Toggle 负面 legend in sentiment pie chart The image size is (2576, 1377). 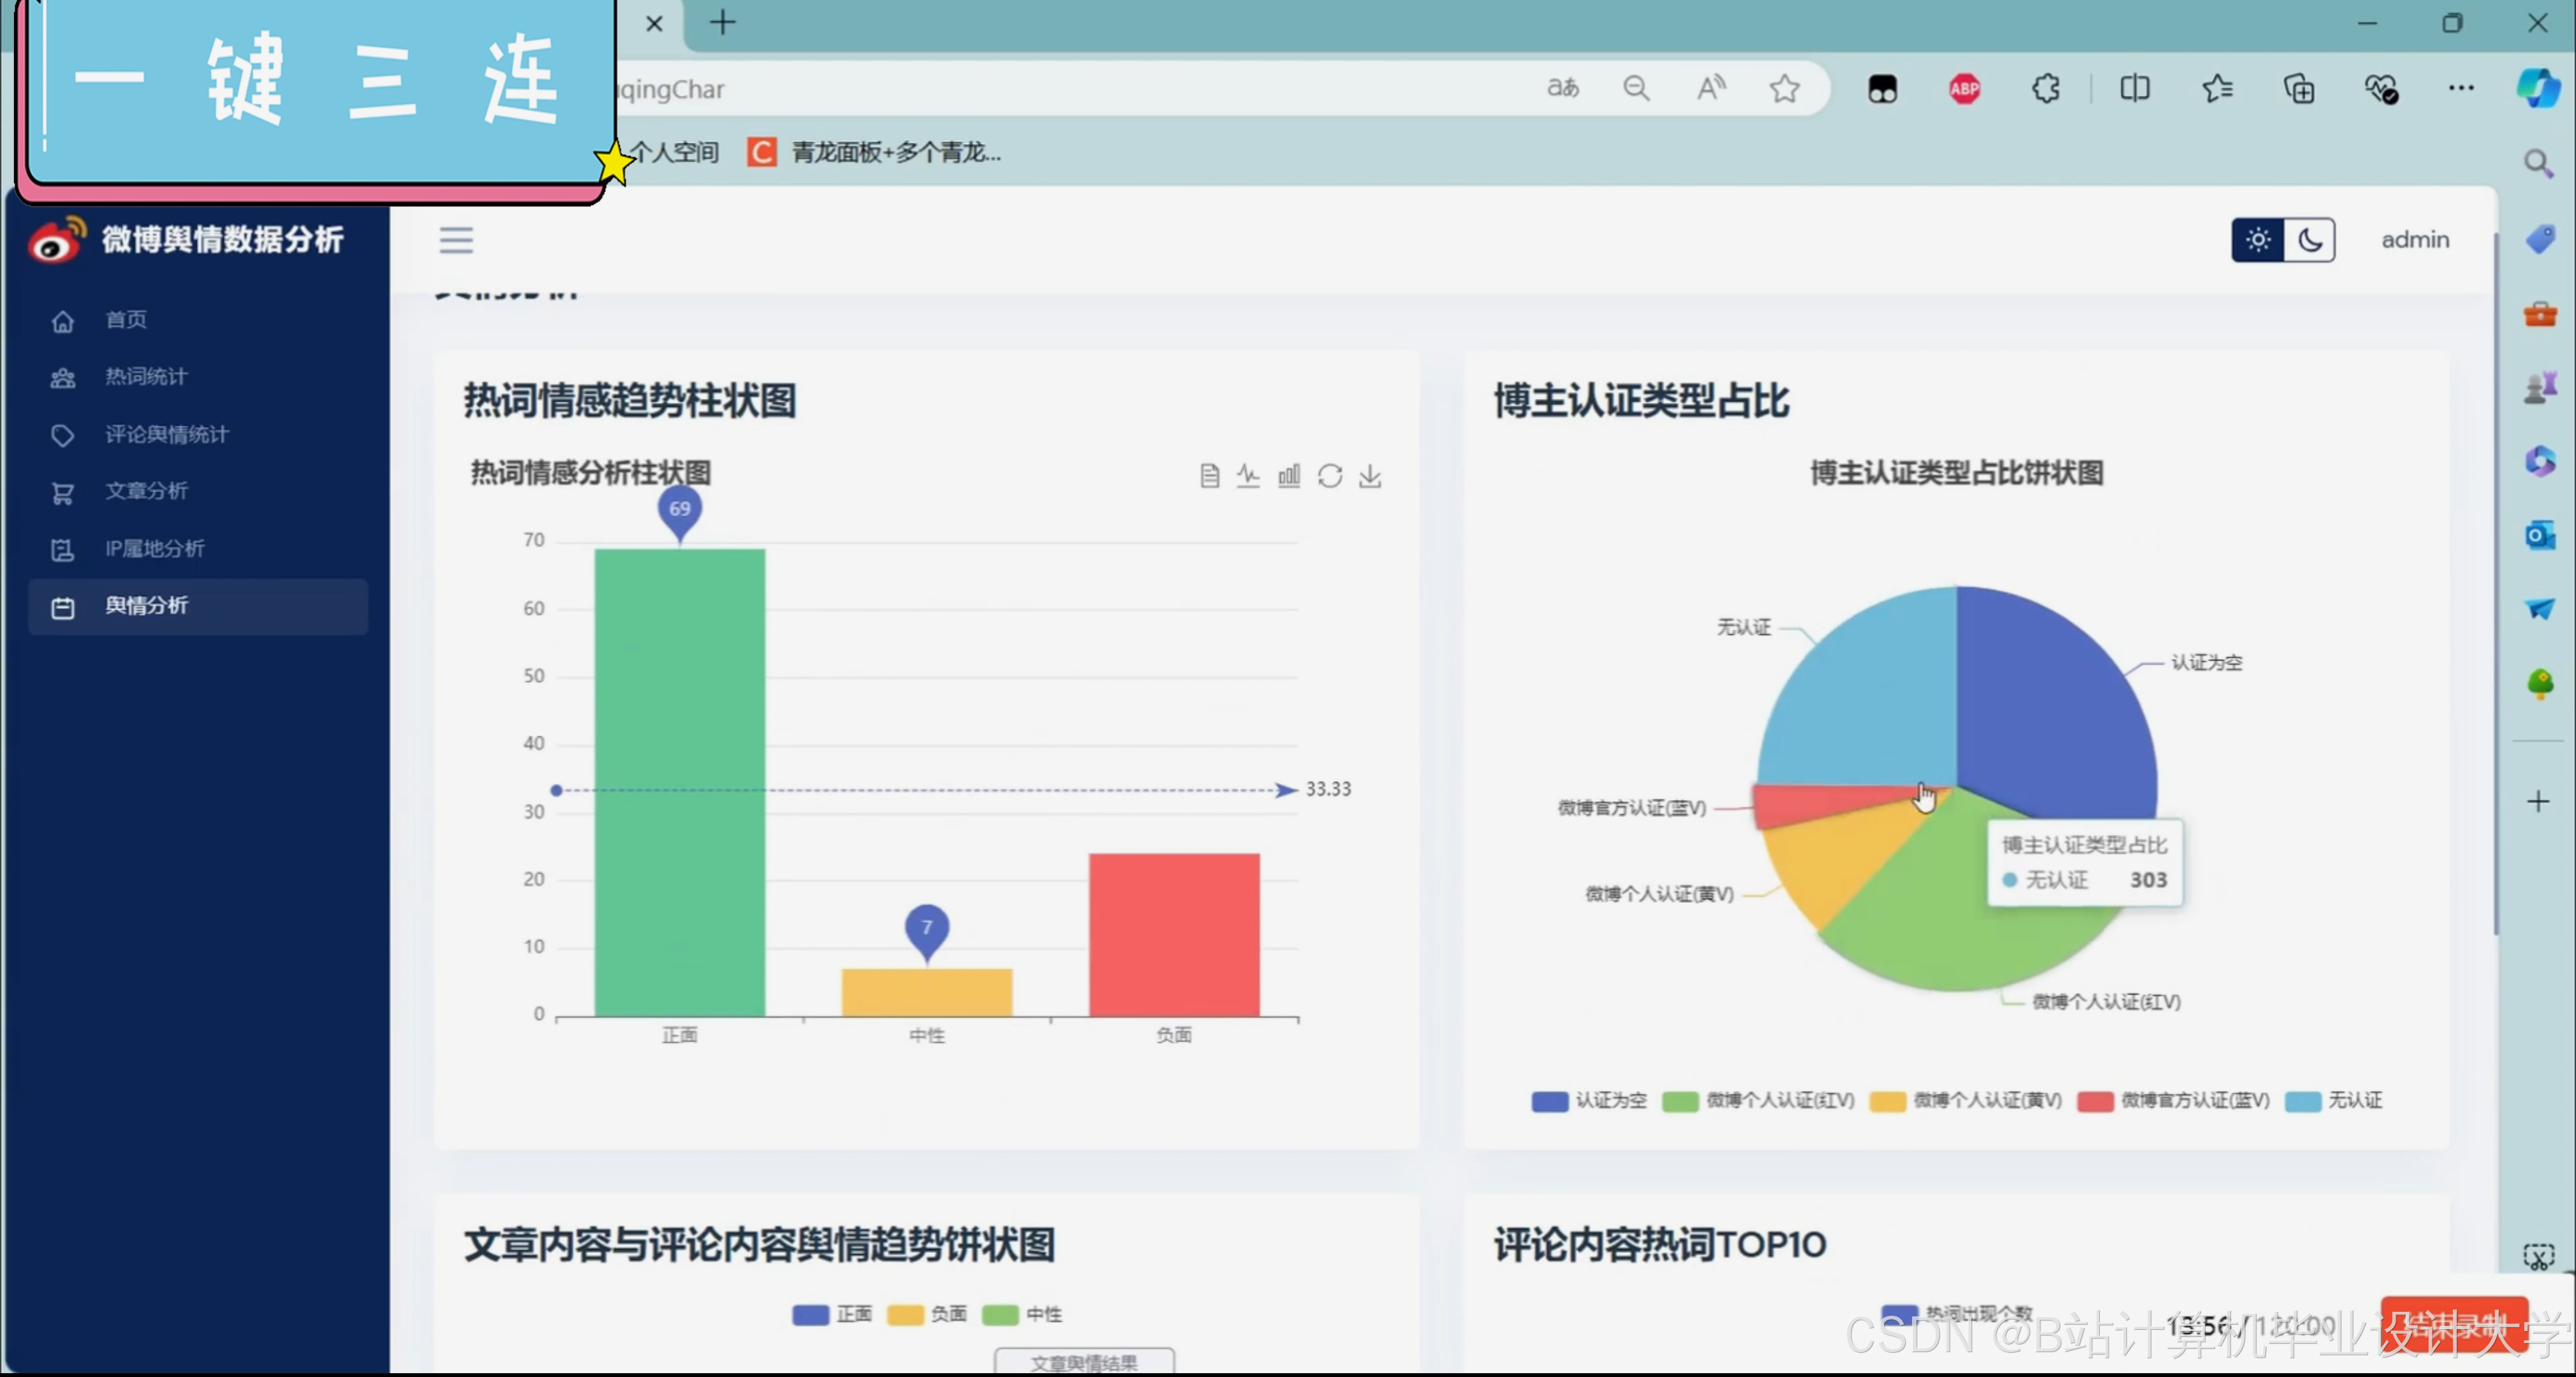[926, 1314]
